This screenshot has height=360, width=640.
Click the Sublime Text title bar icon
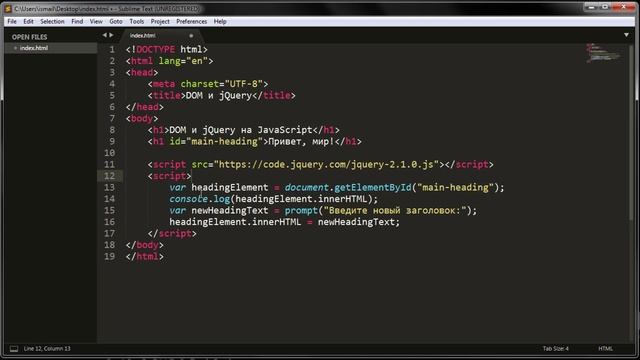[8, 9]
